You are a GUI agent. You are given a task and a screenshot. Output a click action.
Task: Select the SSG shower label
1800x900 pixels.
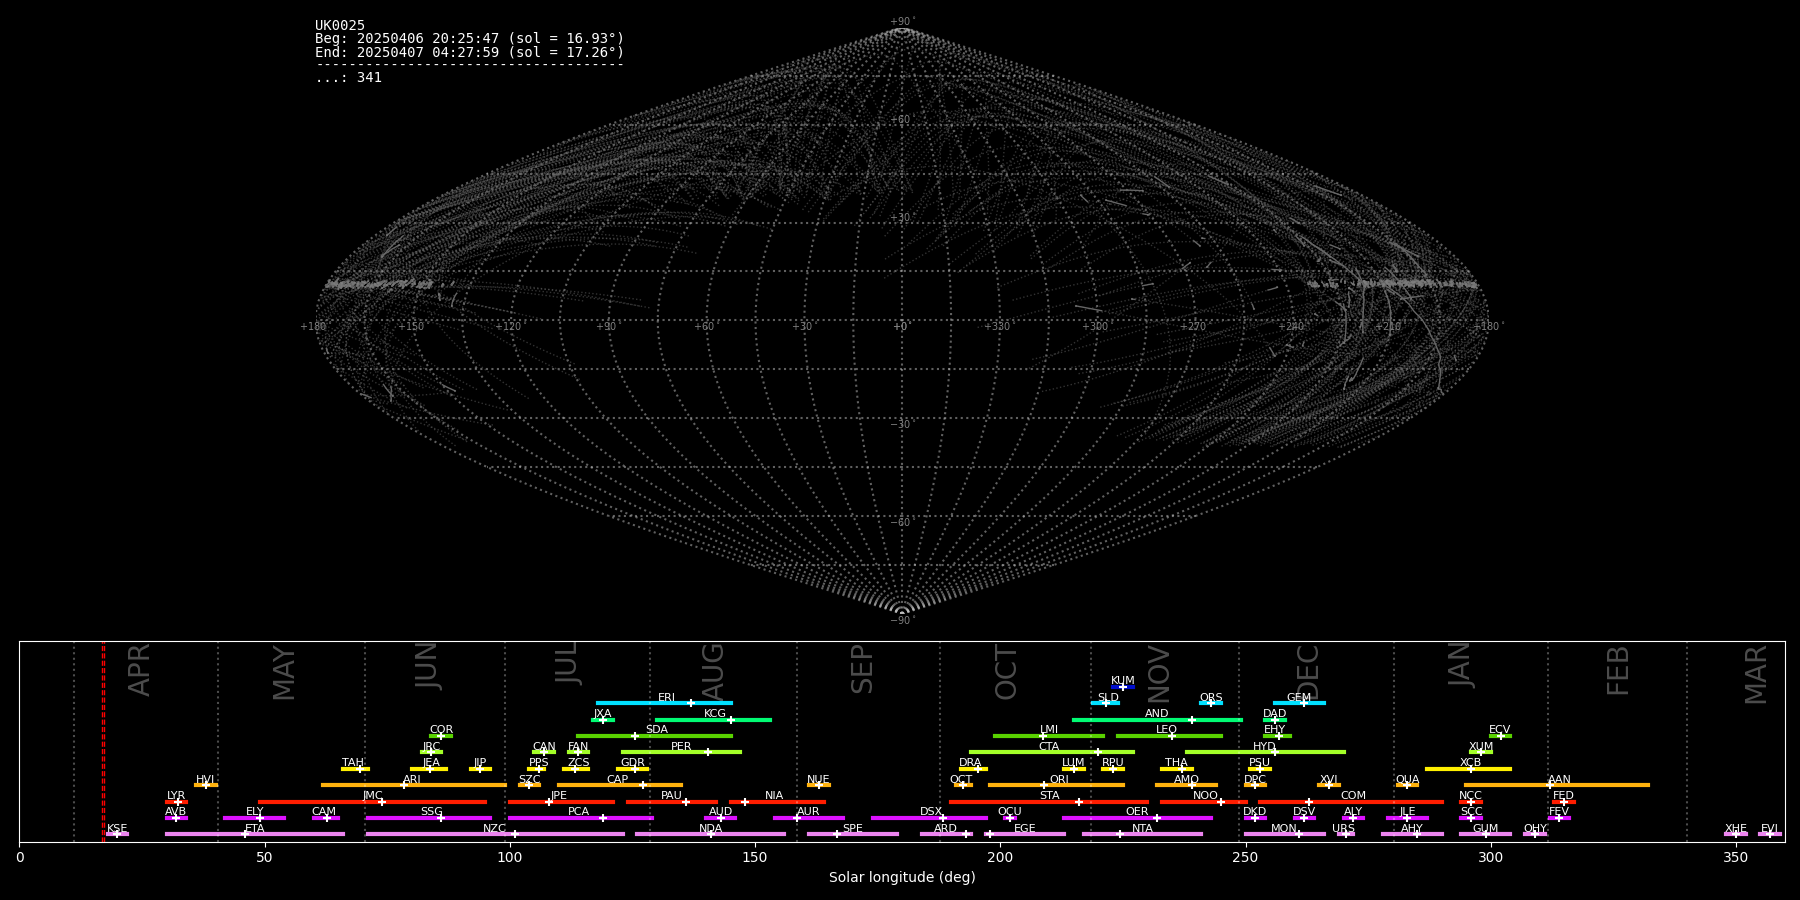pyautogui.click(x=432, y=812)
